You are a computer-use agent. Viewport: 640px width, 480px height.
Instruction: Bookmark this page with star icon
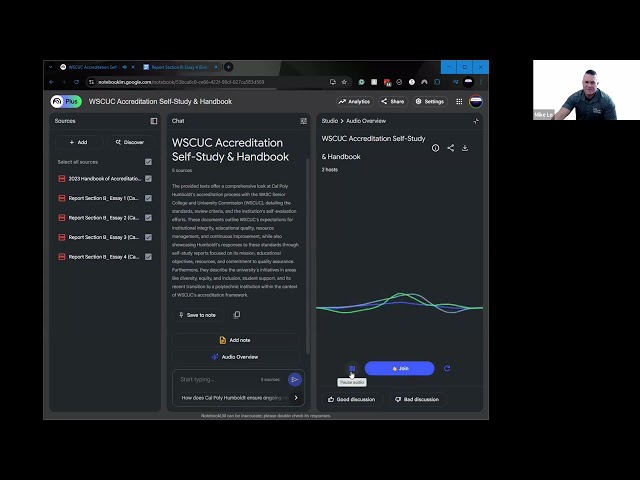pyautogui.click(x=344, y=82)
